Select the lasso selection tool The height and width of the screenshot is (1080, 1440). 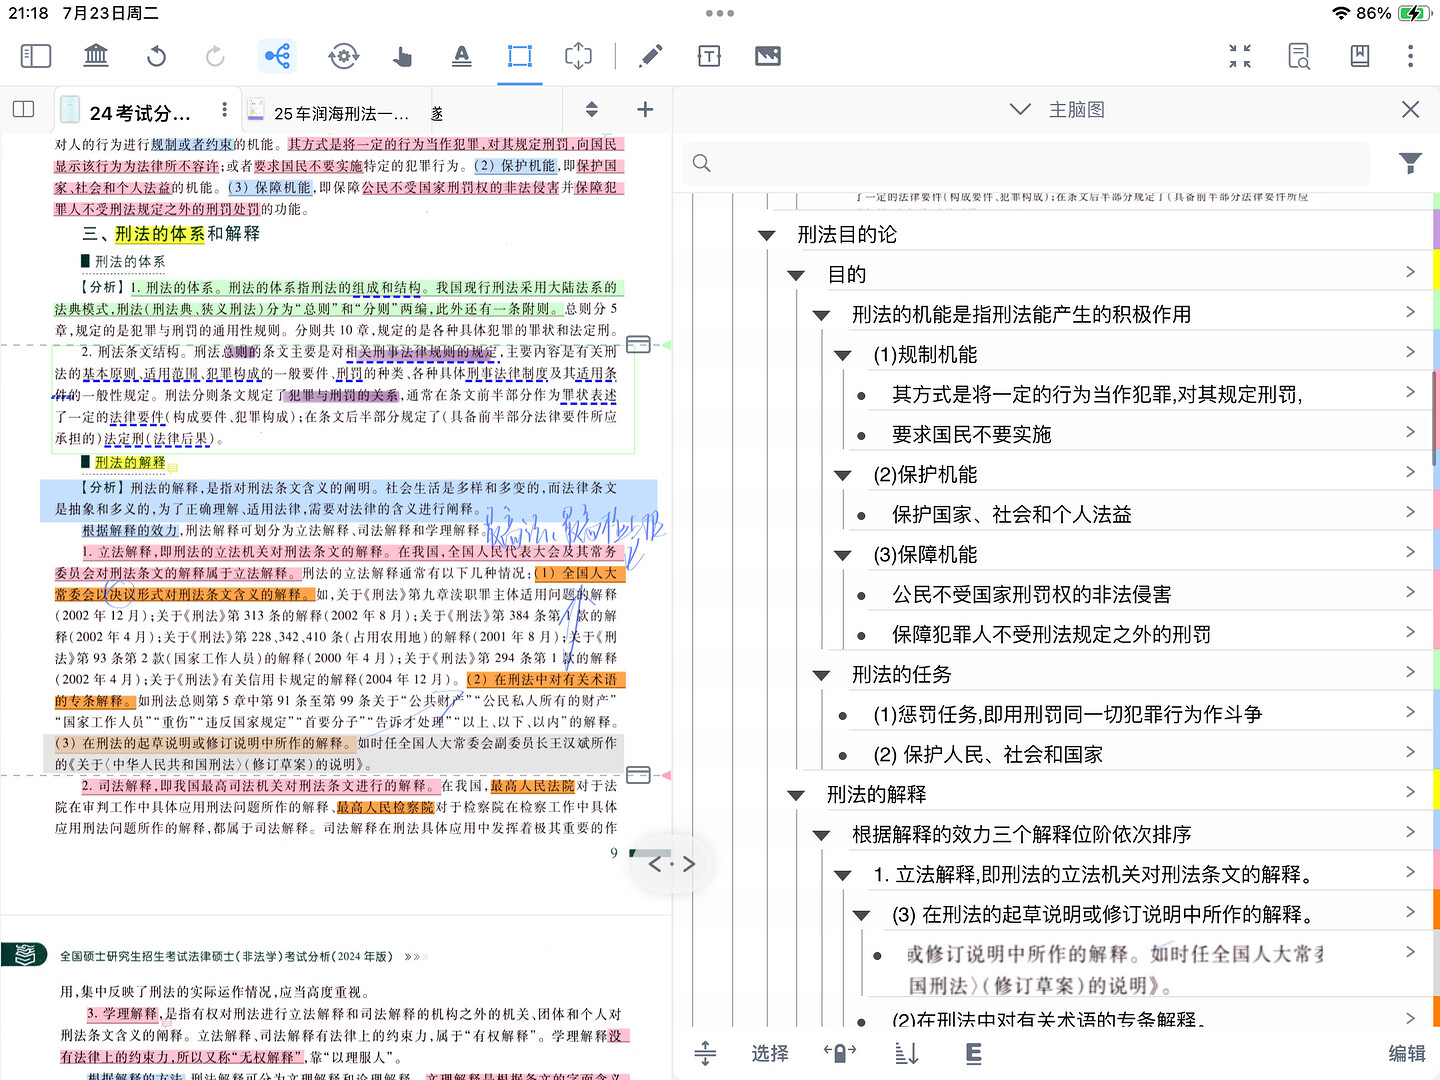pos(578,56)
